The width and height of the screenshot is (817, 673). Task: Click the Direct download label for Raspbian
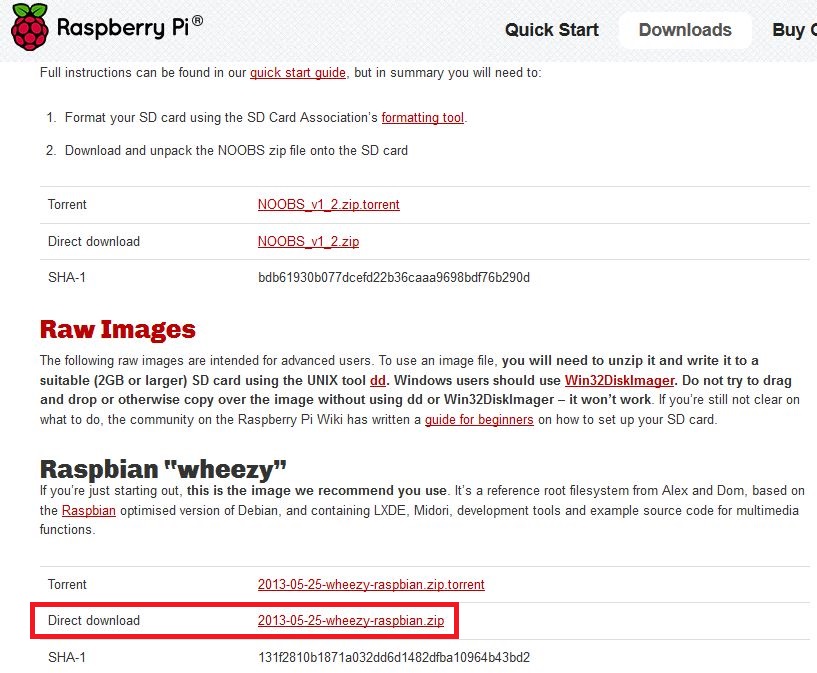[x=94, y=621]
